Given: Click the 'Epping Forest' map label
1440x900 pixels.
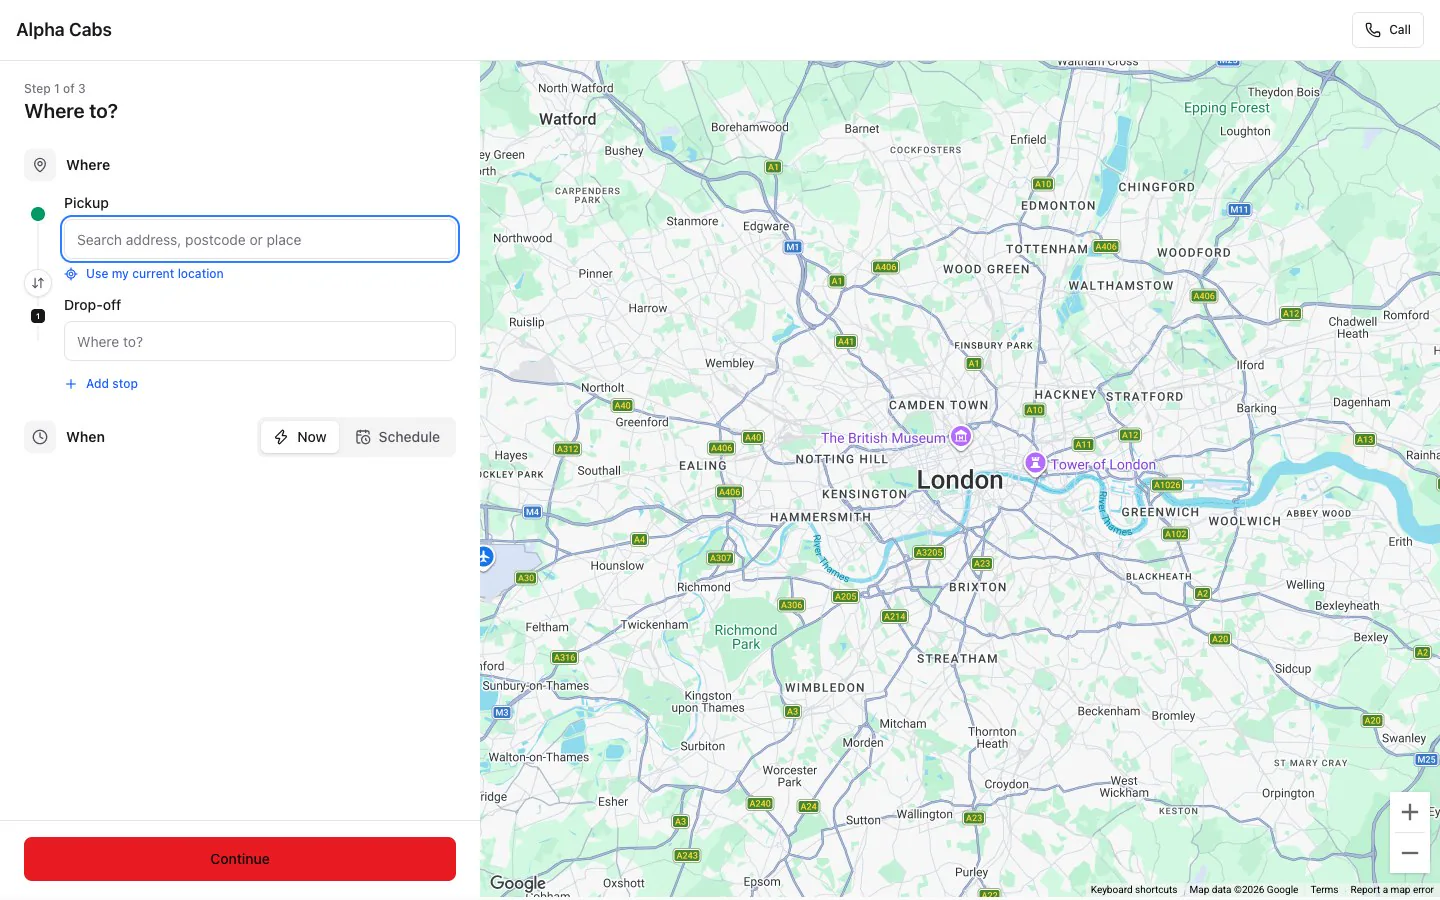Looking at the screenshot, I should [1227, 108].
